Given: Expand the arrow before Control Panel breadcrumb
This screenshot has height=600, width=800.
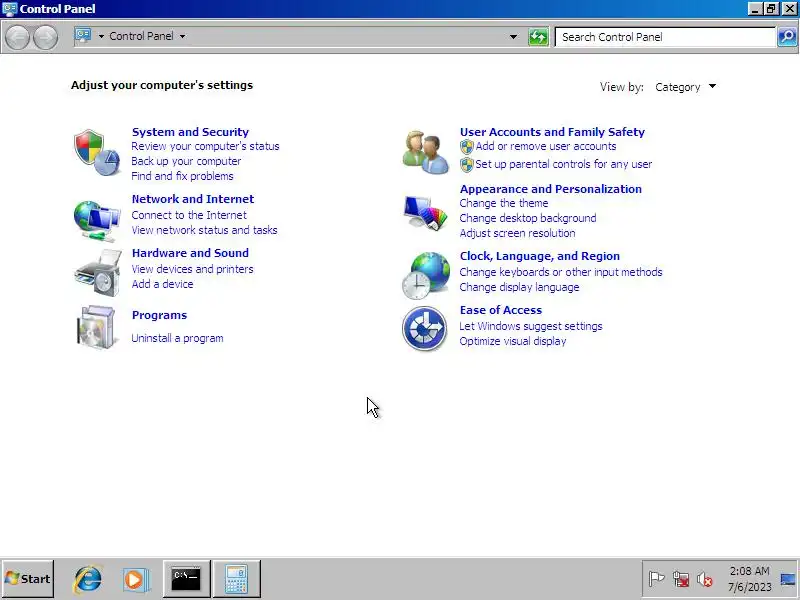Looking at the screenshot, I should point(101,36).
